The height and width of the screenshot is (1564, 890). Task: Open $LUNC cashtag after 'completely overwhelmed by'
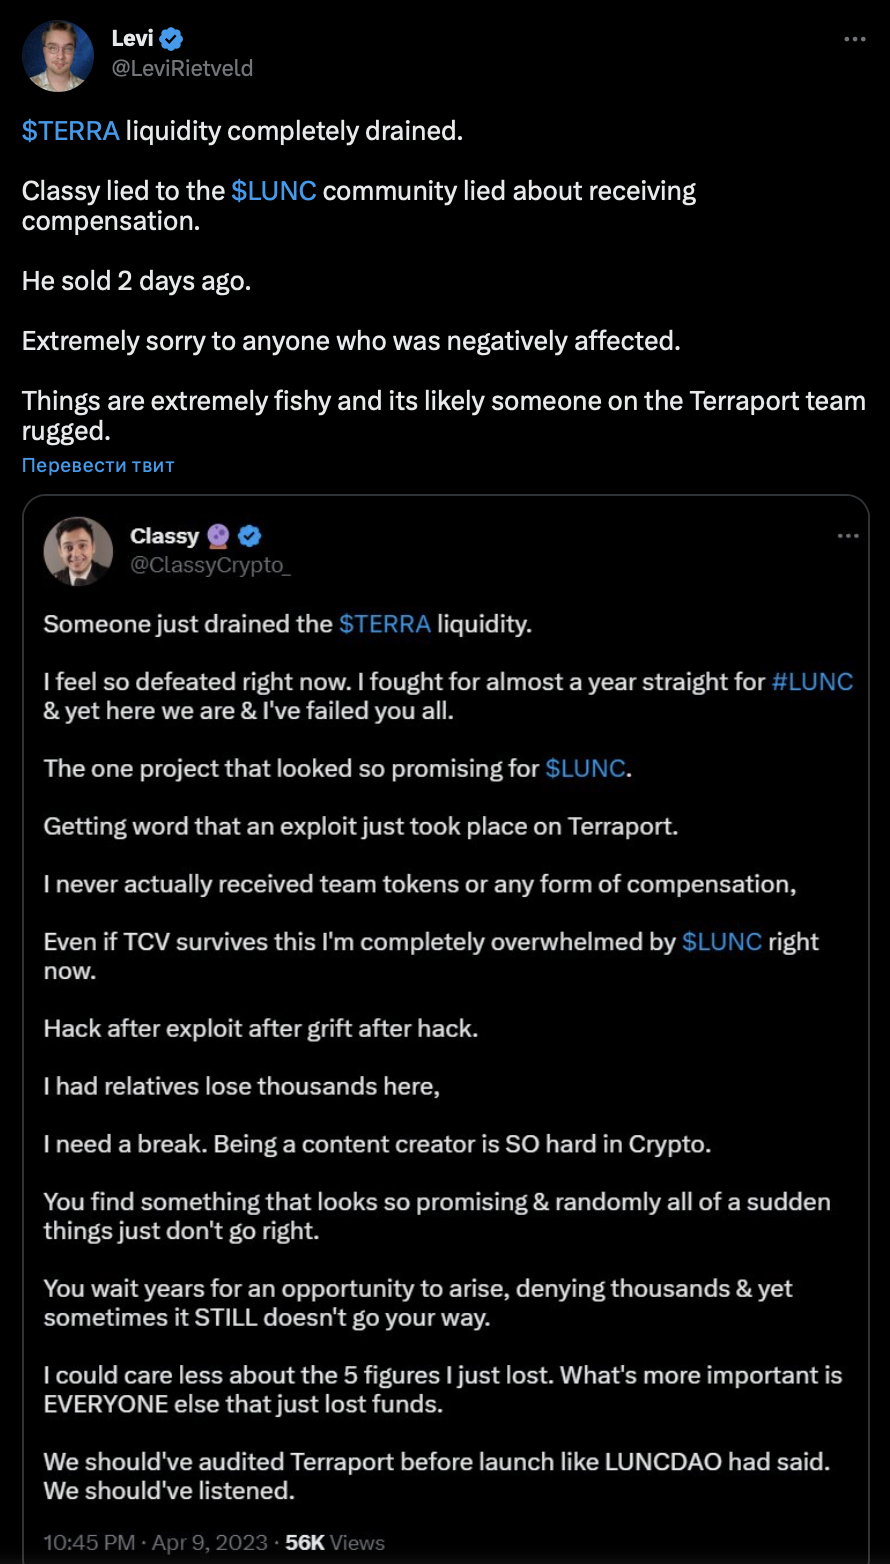coord(722,942)
